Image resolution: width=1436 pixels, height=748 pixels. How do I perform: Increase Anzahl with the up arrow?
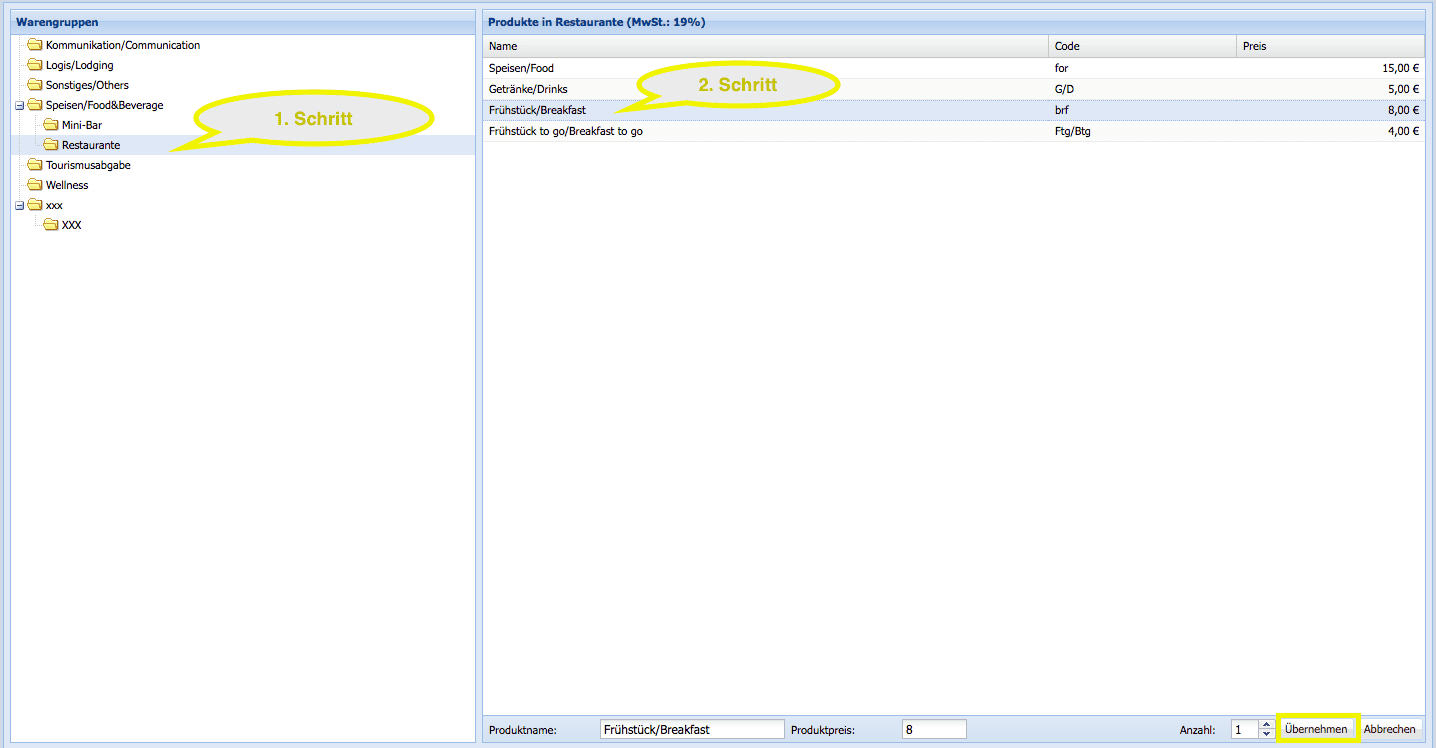(1267, 725)
